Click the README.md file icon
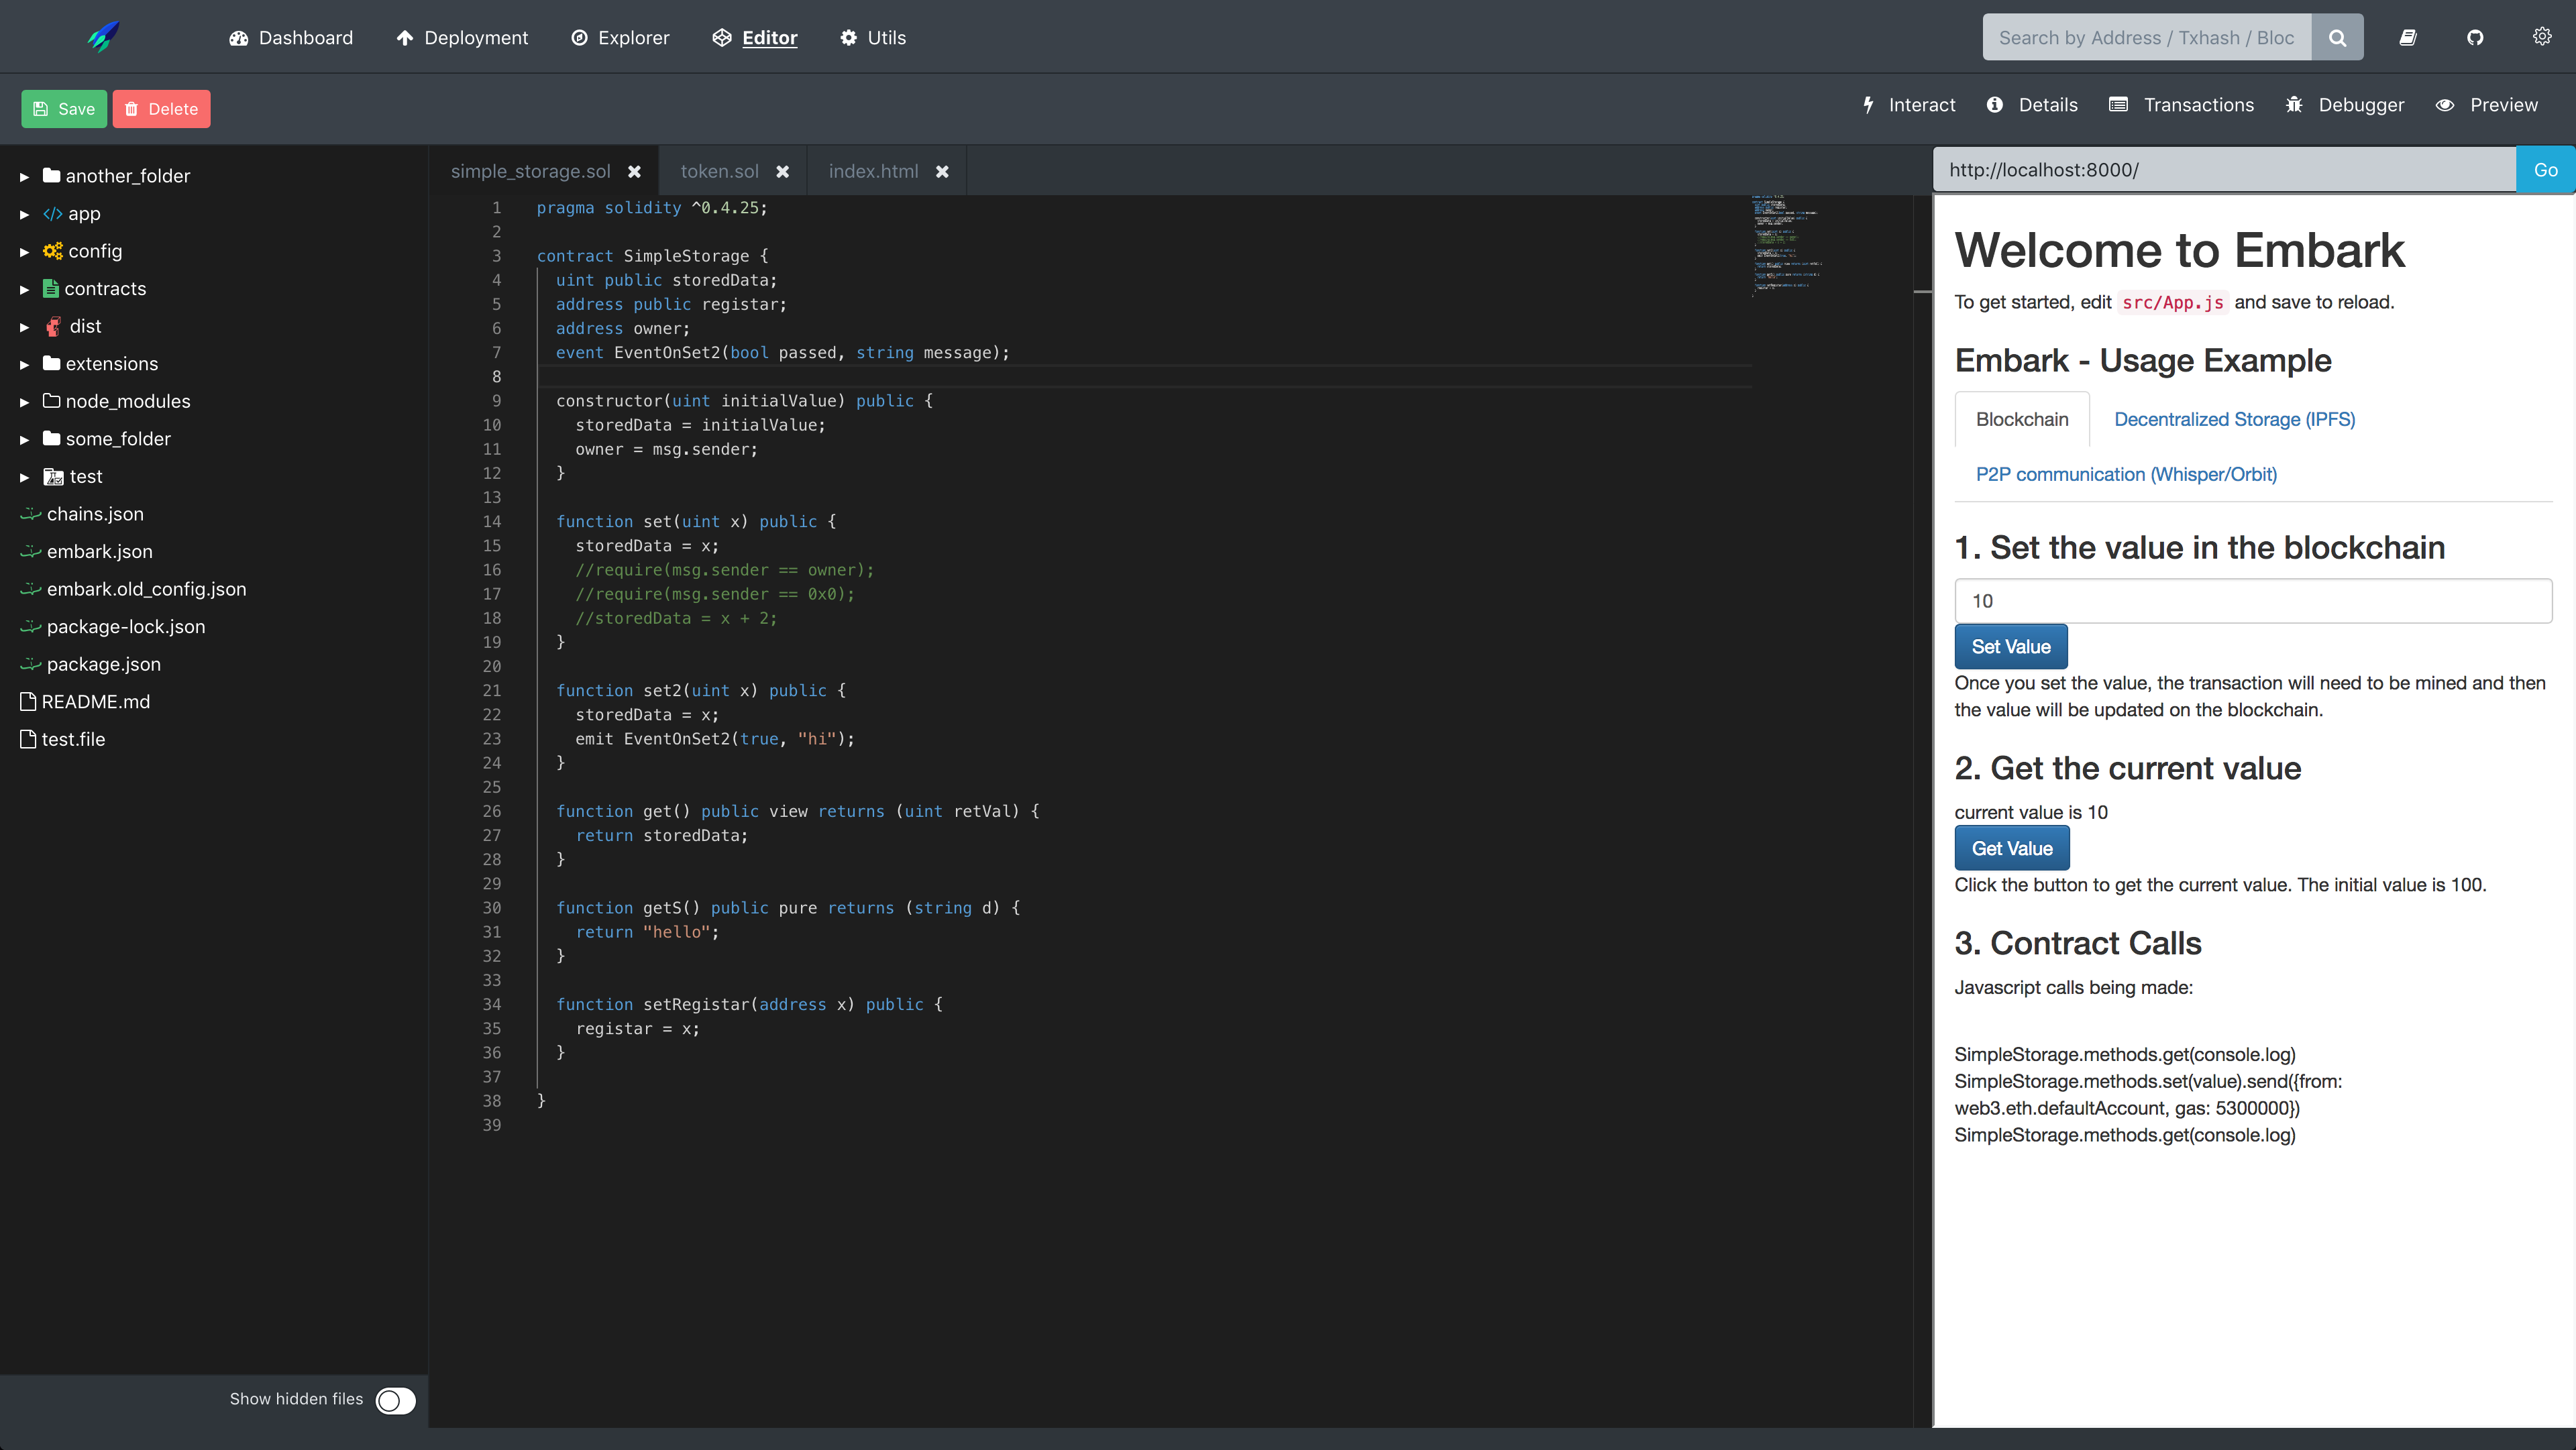Image resolution: width=2576 pixels, height=1450 pixels. pyautogui.click(x=28, y=701)
